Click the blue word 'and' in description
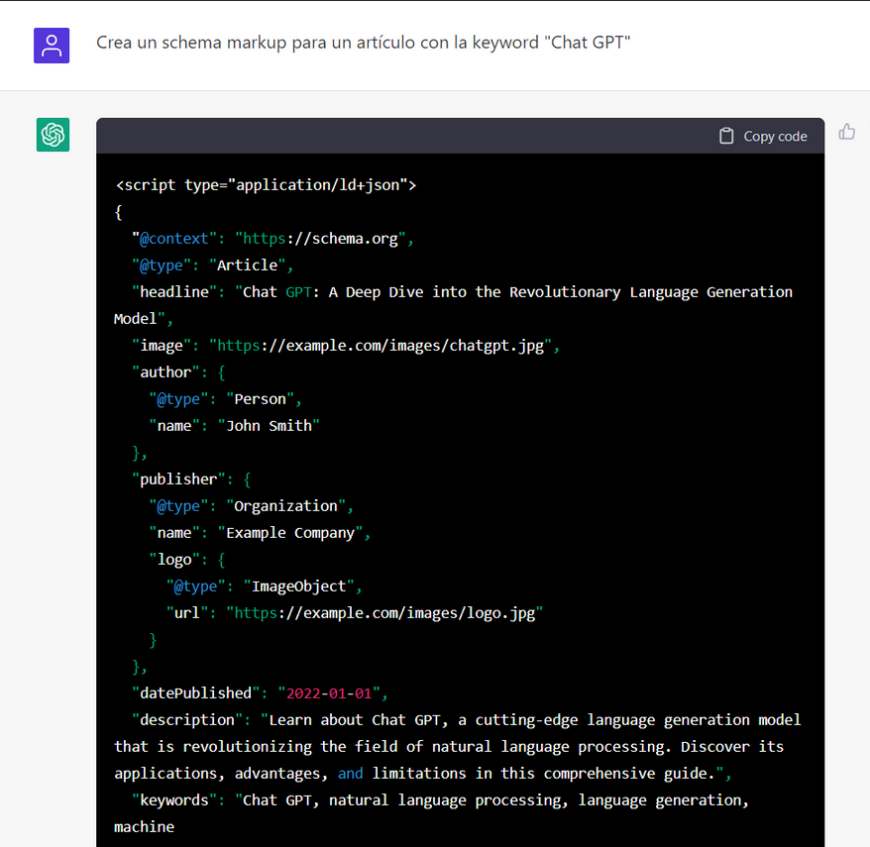 tap(350, 773)
